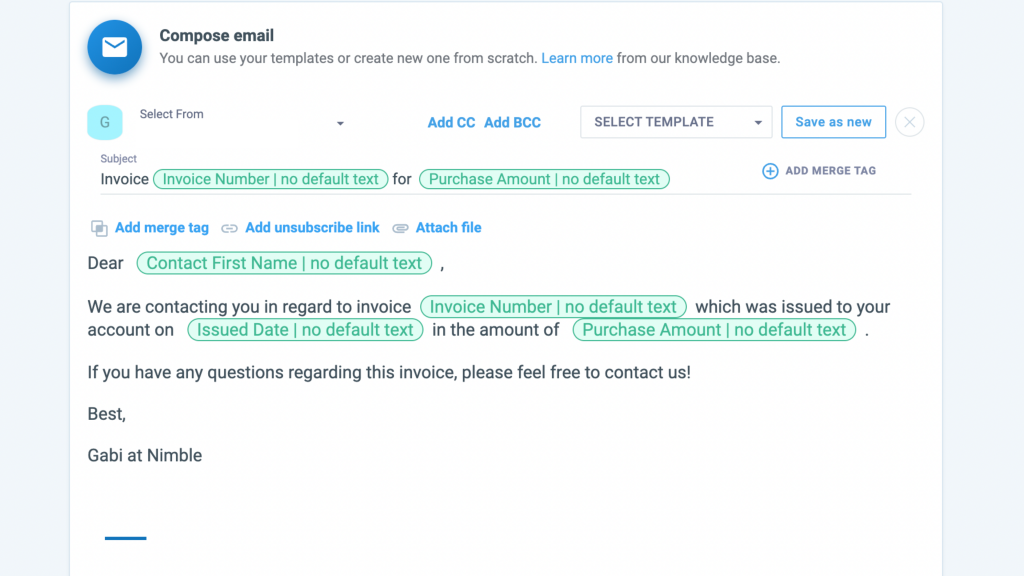
Task: Select the Invoice Number tag in subject
Action: coord(270,179)
